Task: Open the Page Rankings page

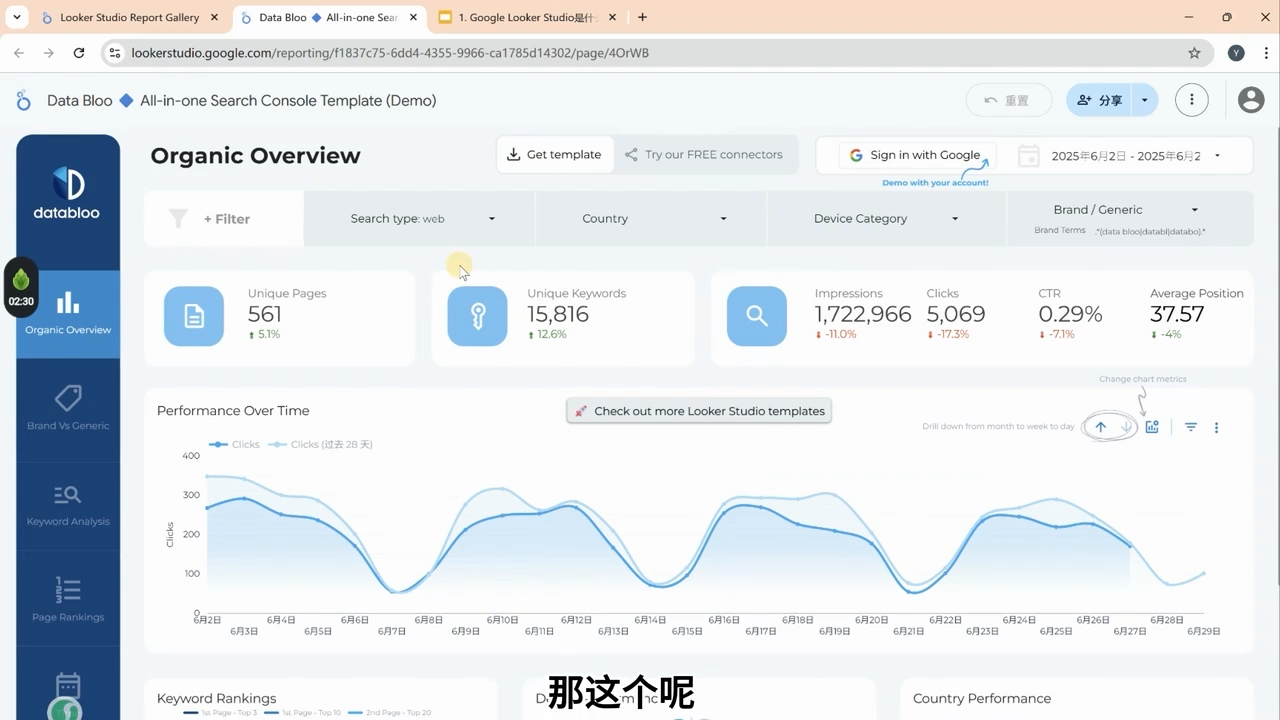Action: click(x=67, y=598)
